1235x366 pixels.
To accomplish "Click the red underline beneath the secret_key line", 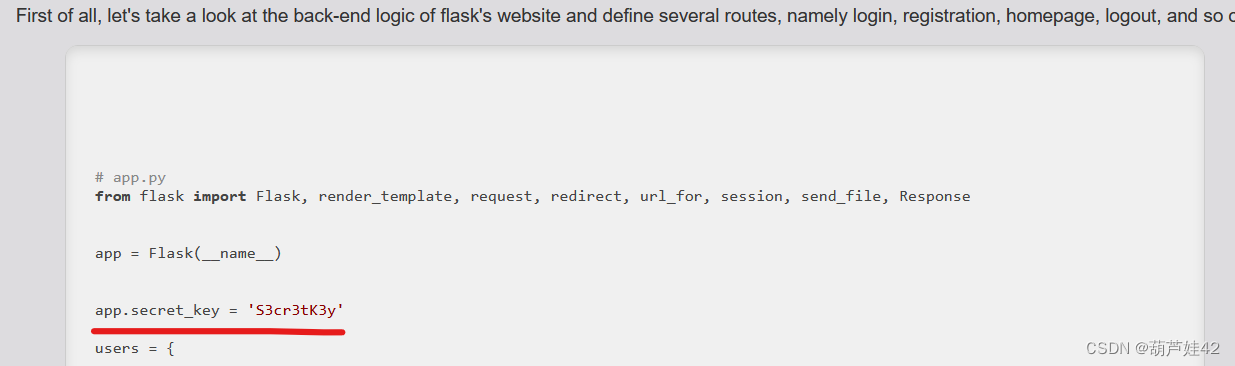I will [x=219, y=328].
